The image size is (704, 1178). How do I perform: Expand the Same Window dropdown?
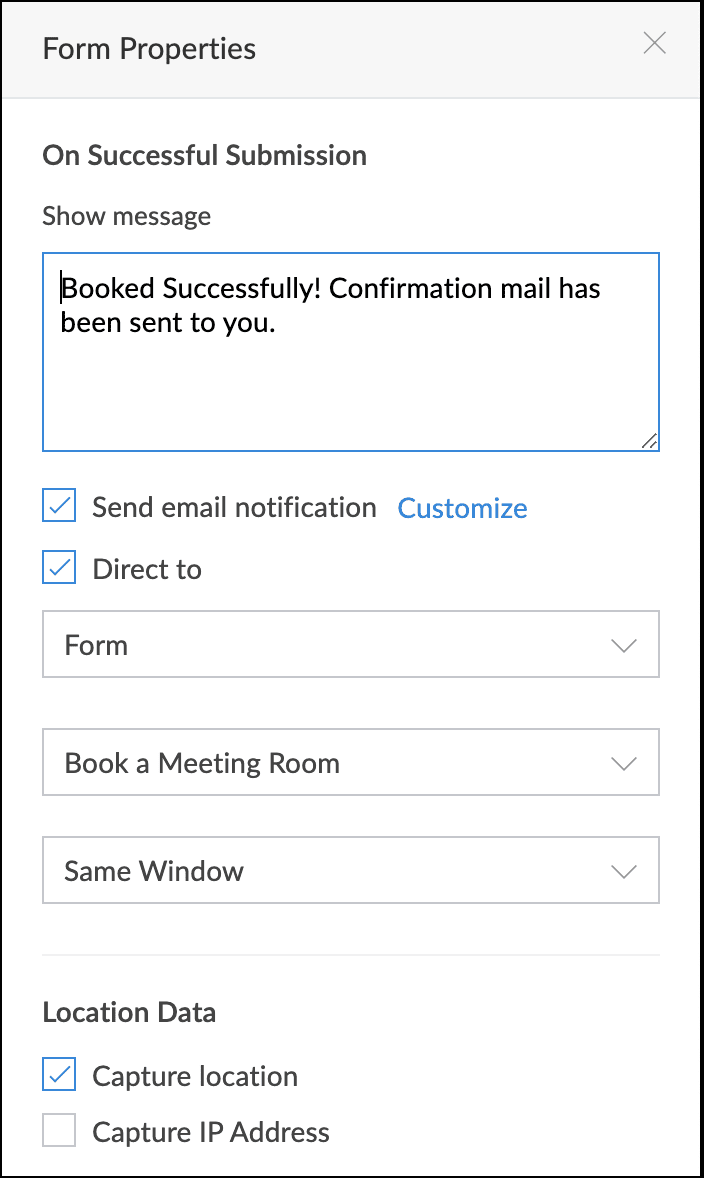350,871
